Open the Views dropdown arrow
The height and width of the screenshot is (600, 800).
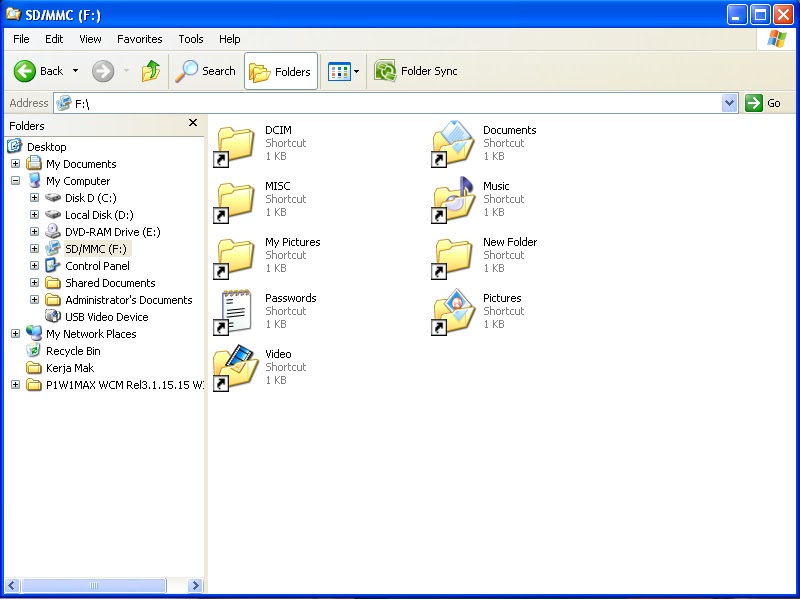(354, 71)
